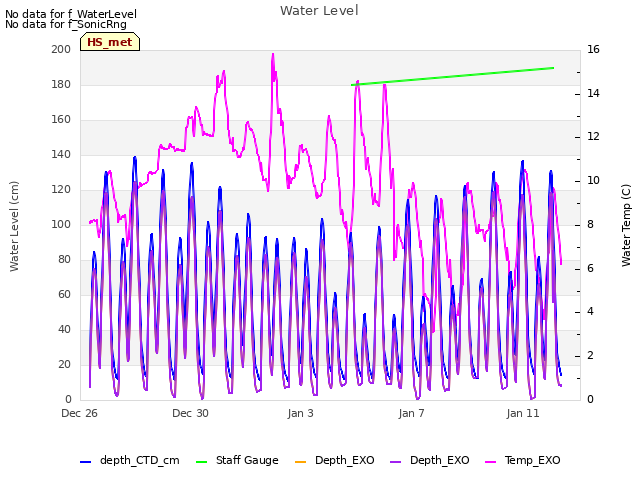Viewport: 640px width, 480px height.
Task: Click the 16 value on right axis
Action: click(x=593, y=49)
